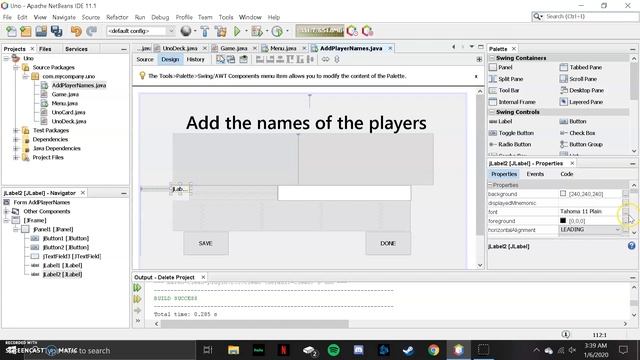The height and width of the screenshot is (360, 640).
Task: Click the Re-run icon in Output panel
Action: (138, 288)
